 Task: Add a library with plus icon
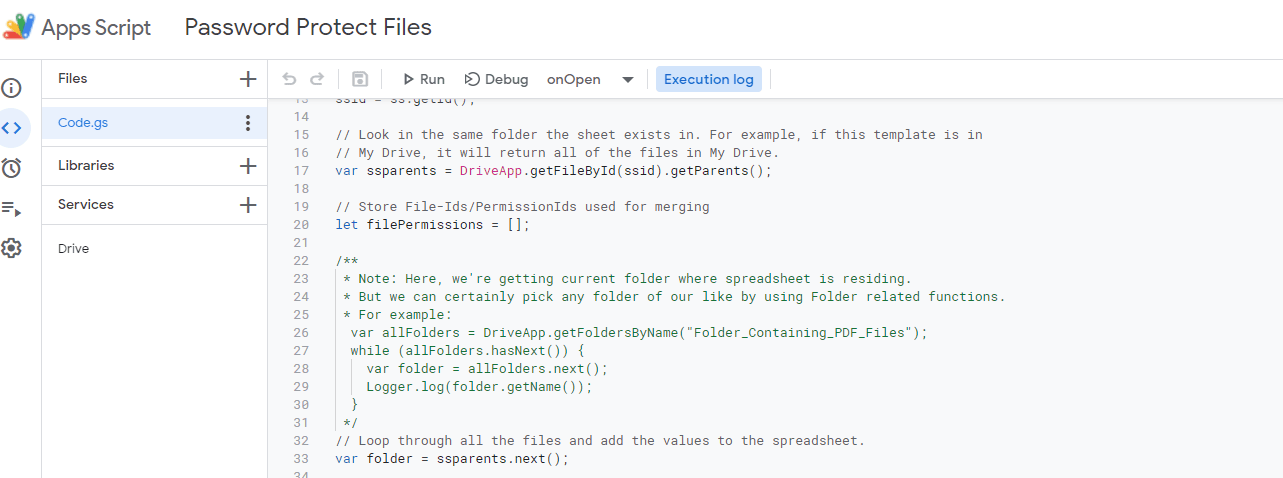tap(248, 166)
